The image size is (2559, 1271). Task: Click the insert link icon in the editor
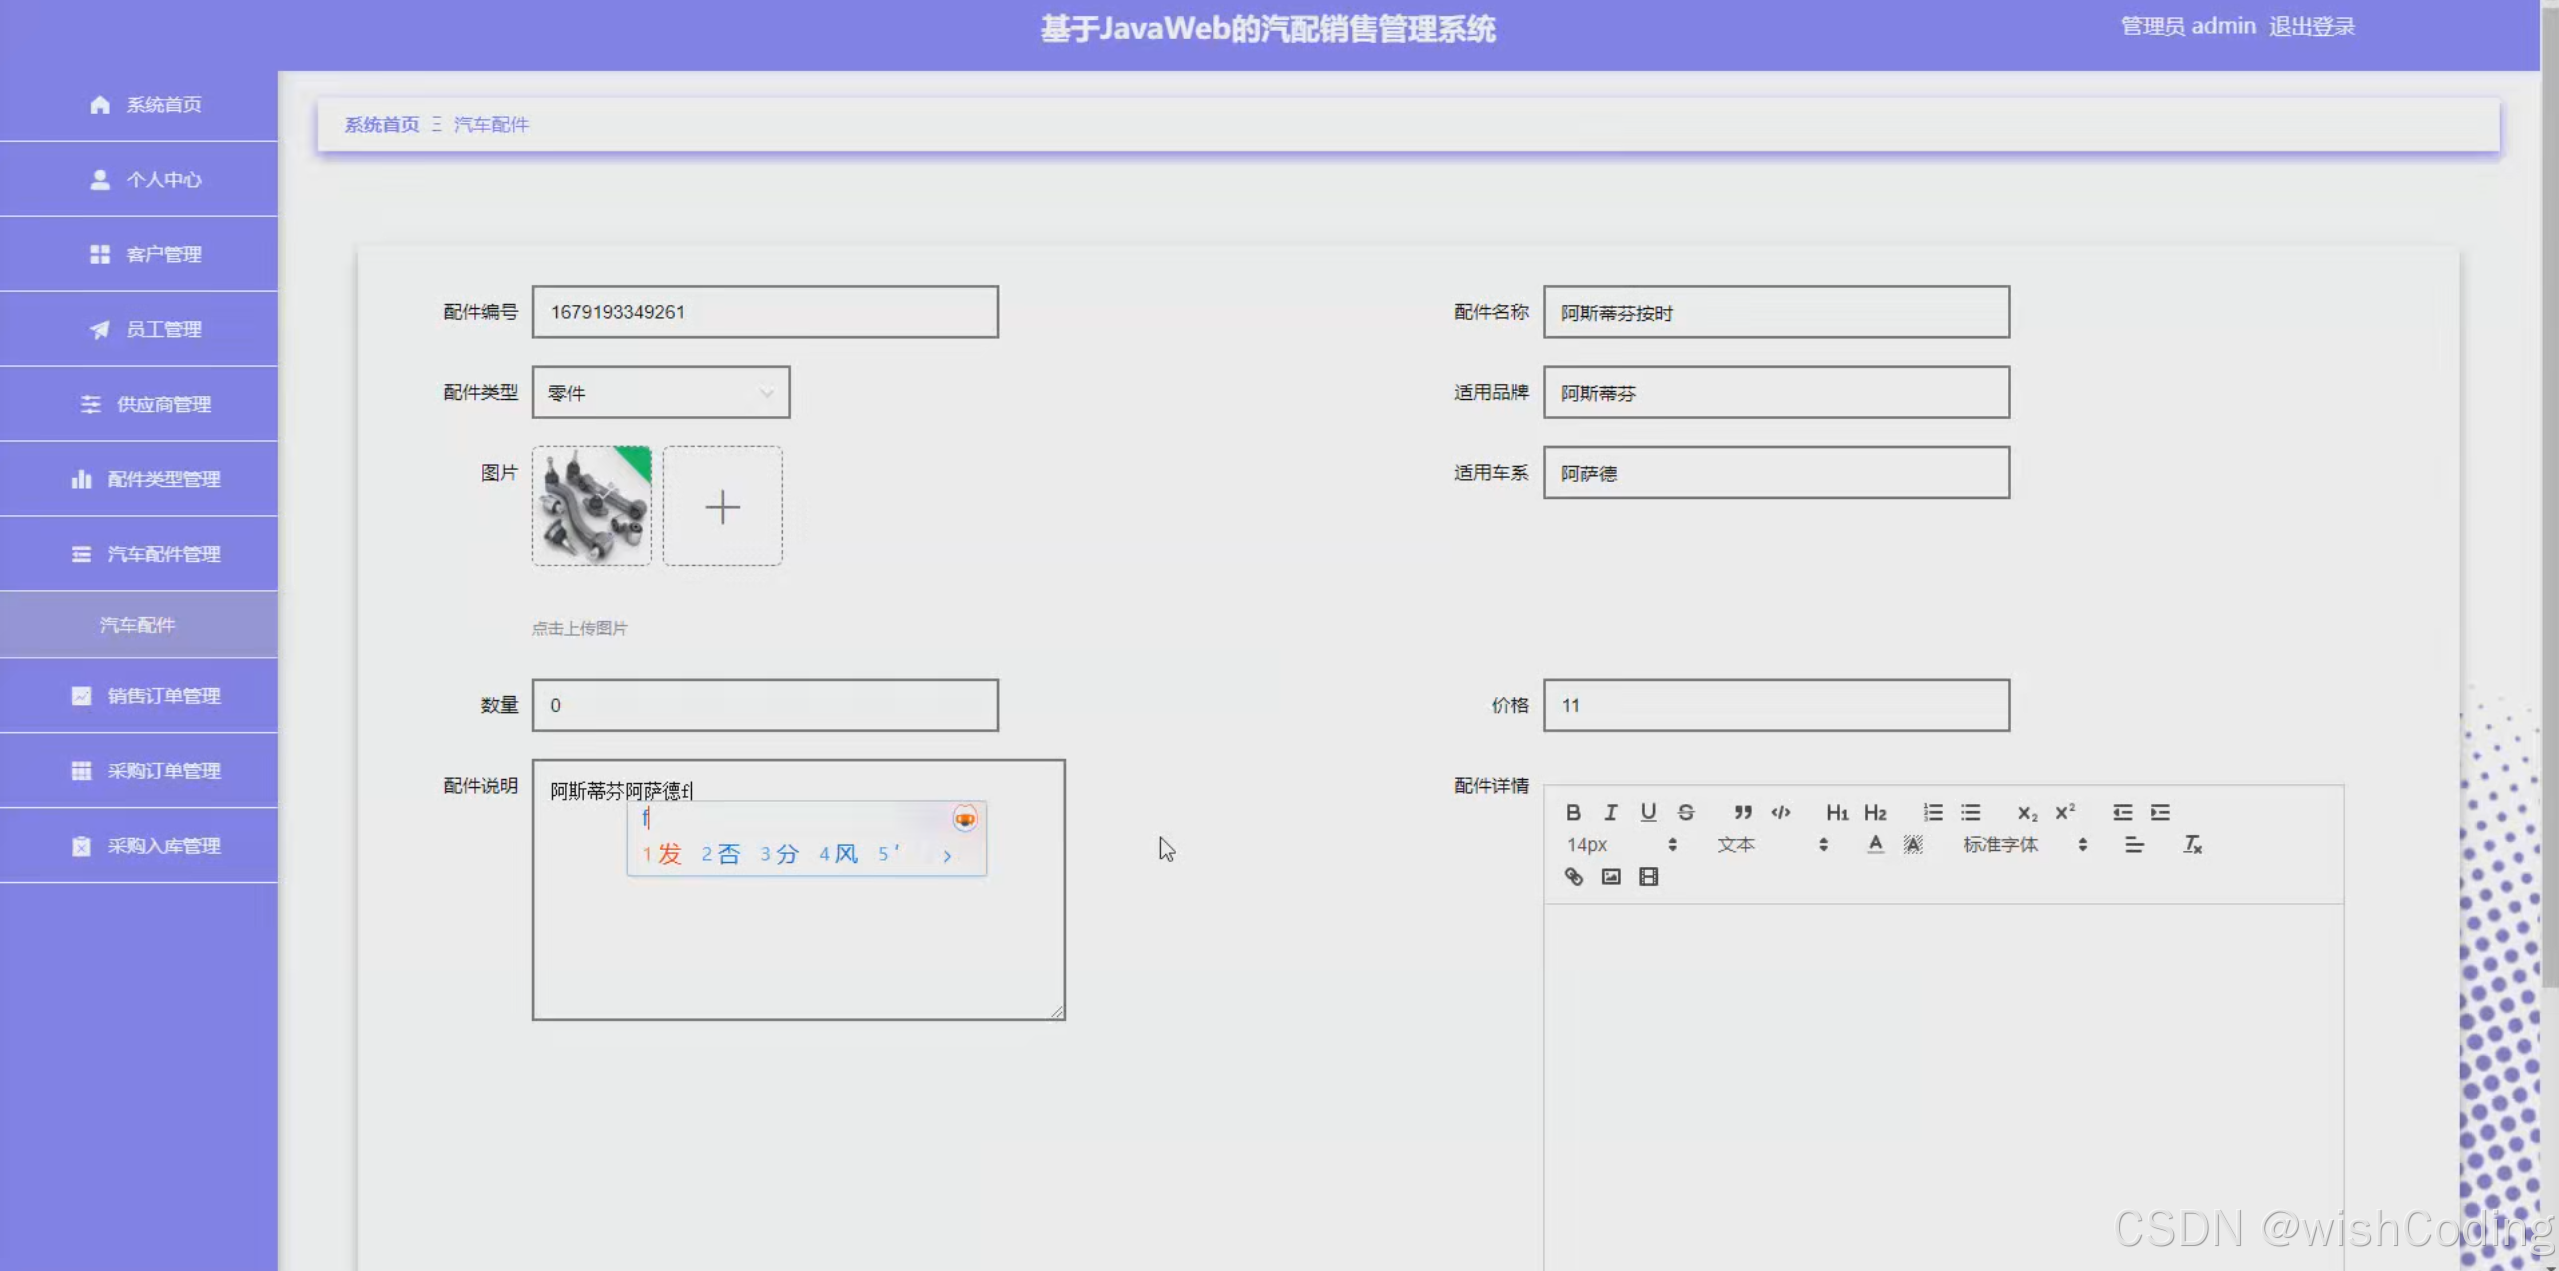(x=1573, y=877)
